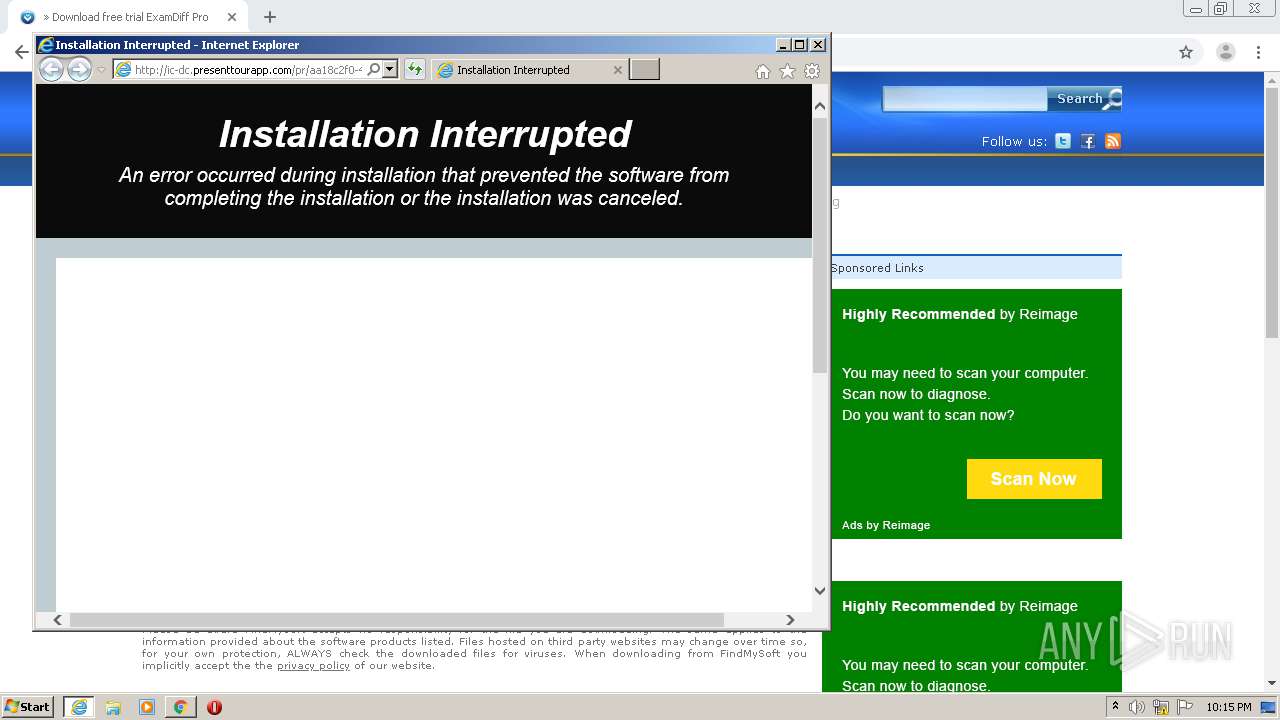Click the address bar search magnifier icon
Viewport: 1280px width, 720px height.
tap(374, 69)
